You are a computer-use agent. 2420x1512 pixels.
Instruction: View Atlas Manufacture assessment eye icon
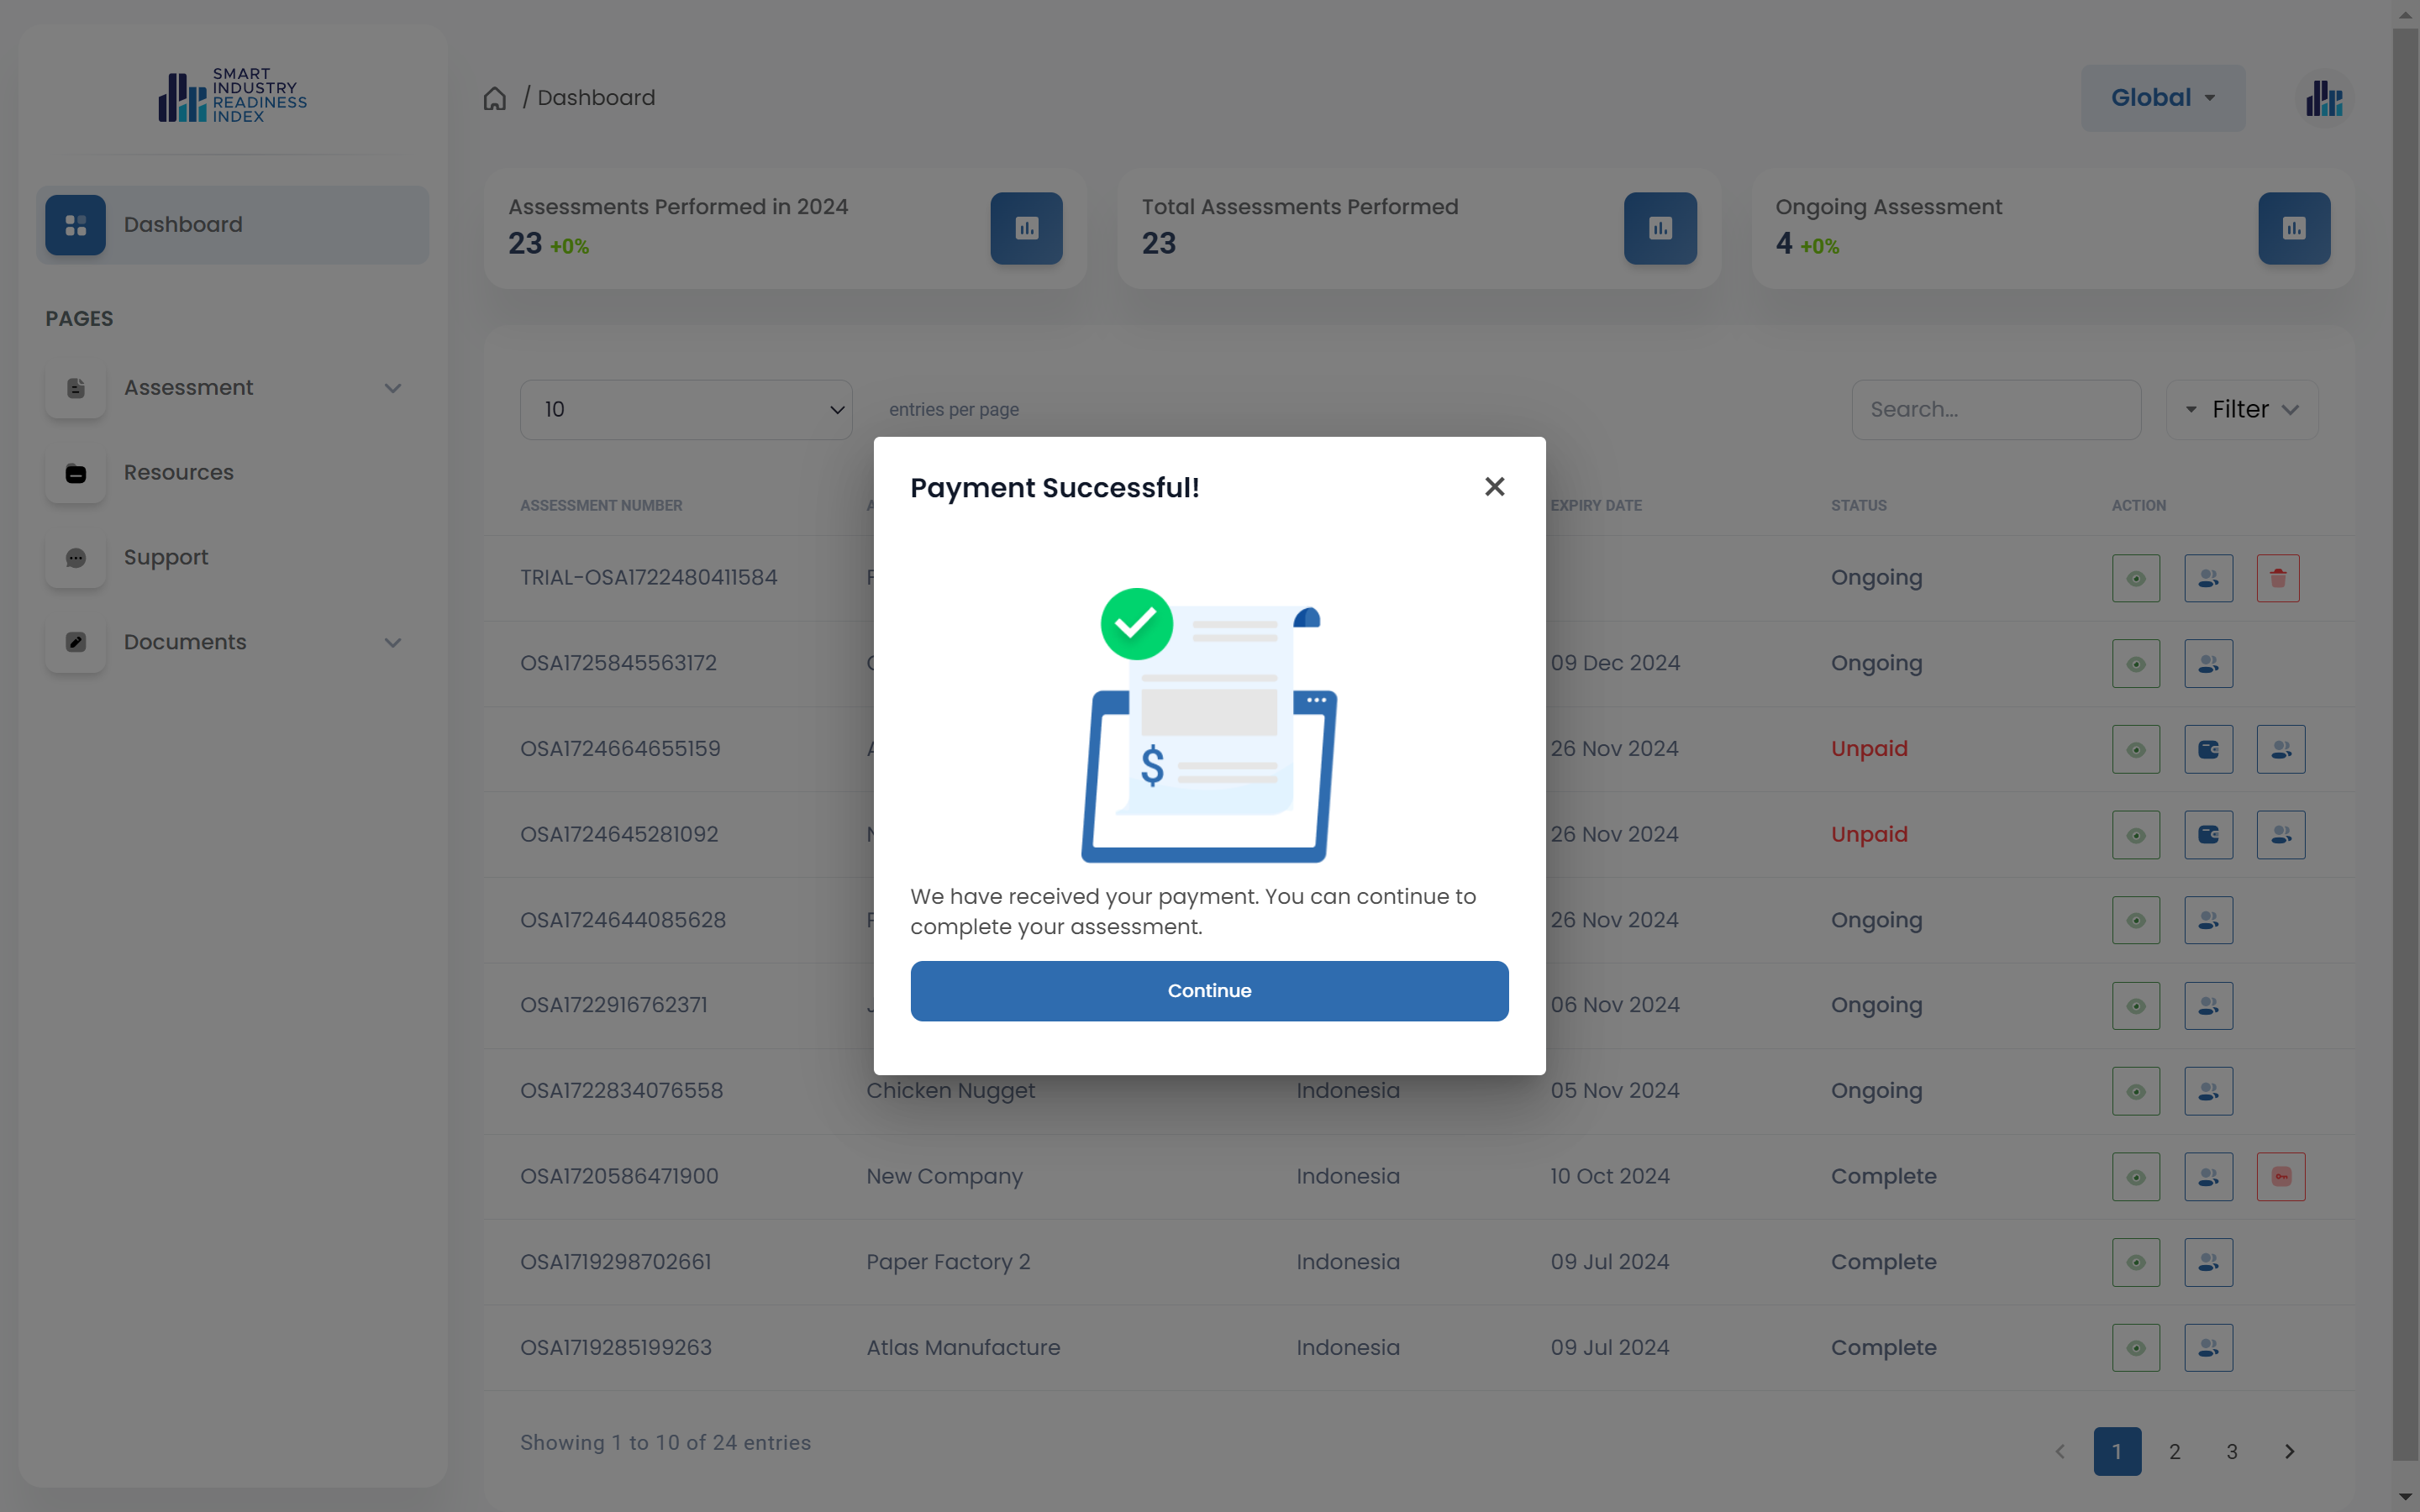tap(2136, 1348)
